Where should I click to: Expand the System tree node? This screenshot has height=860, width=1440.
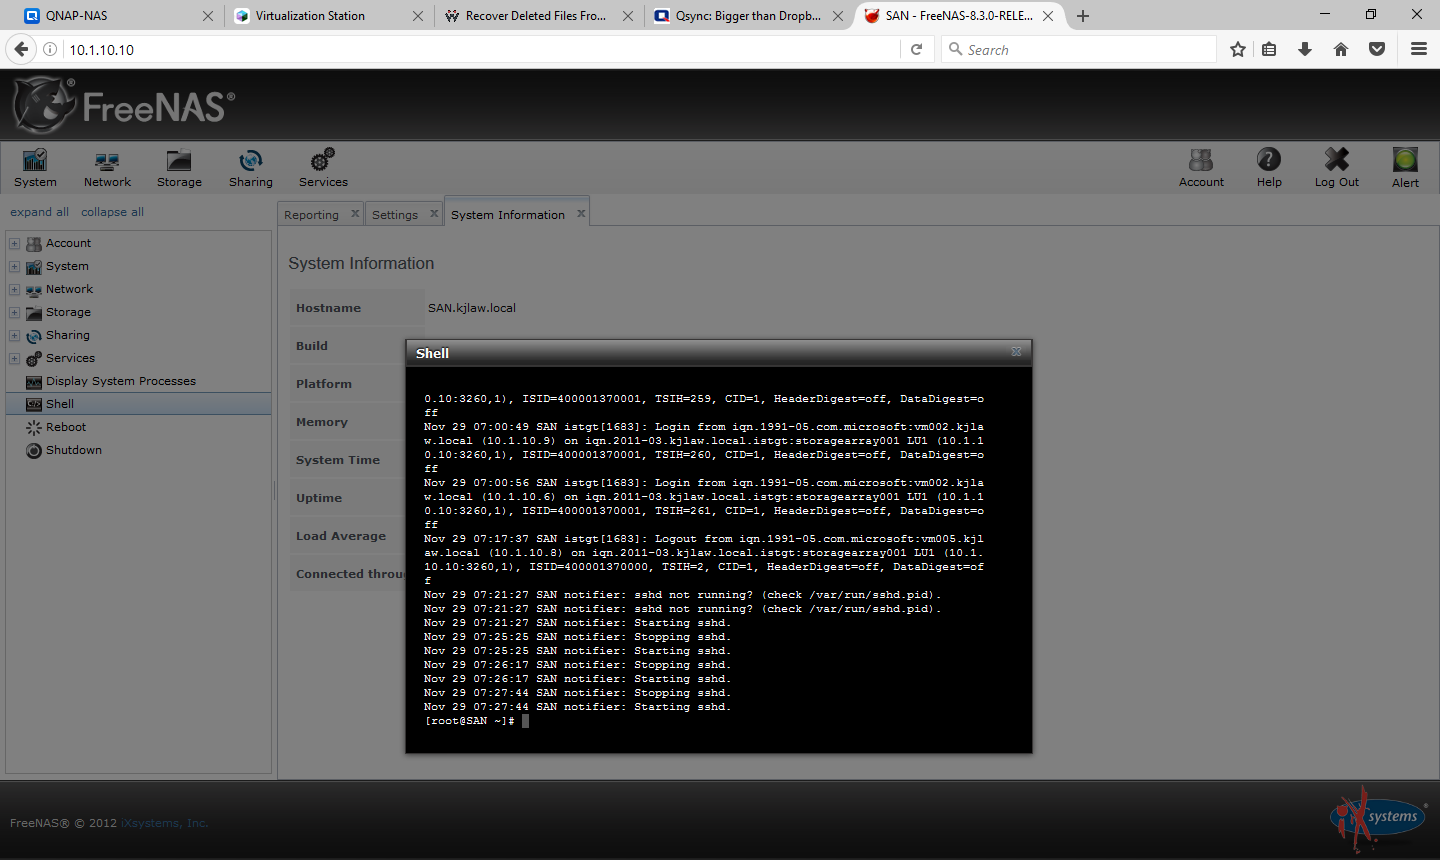point(14,266)
